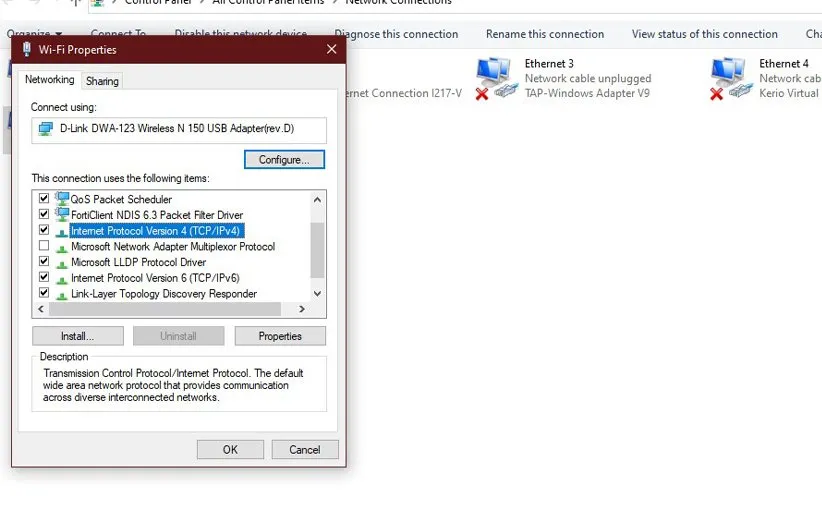The height and width of the screenshot is (522, 822).
Task: Select FortiClient NDIS 6.3 Packet Filter Driver text
Action: pos(157,215)
